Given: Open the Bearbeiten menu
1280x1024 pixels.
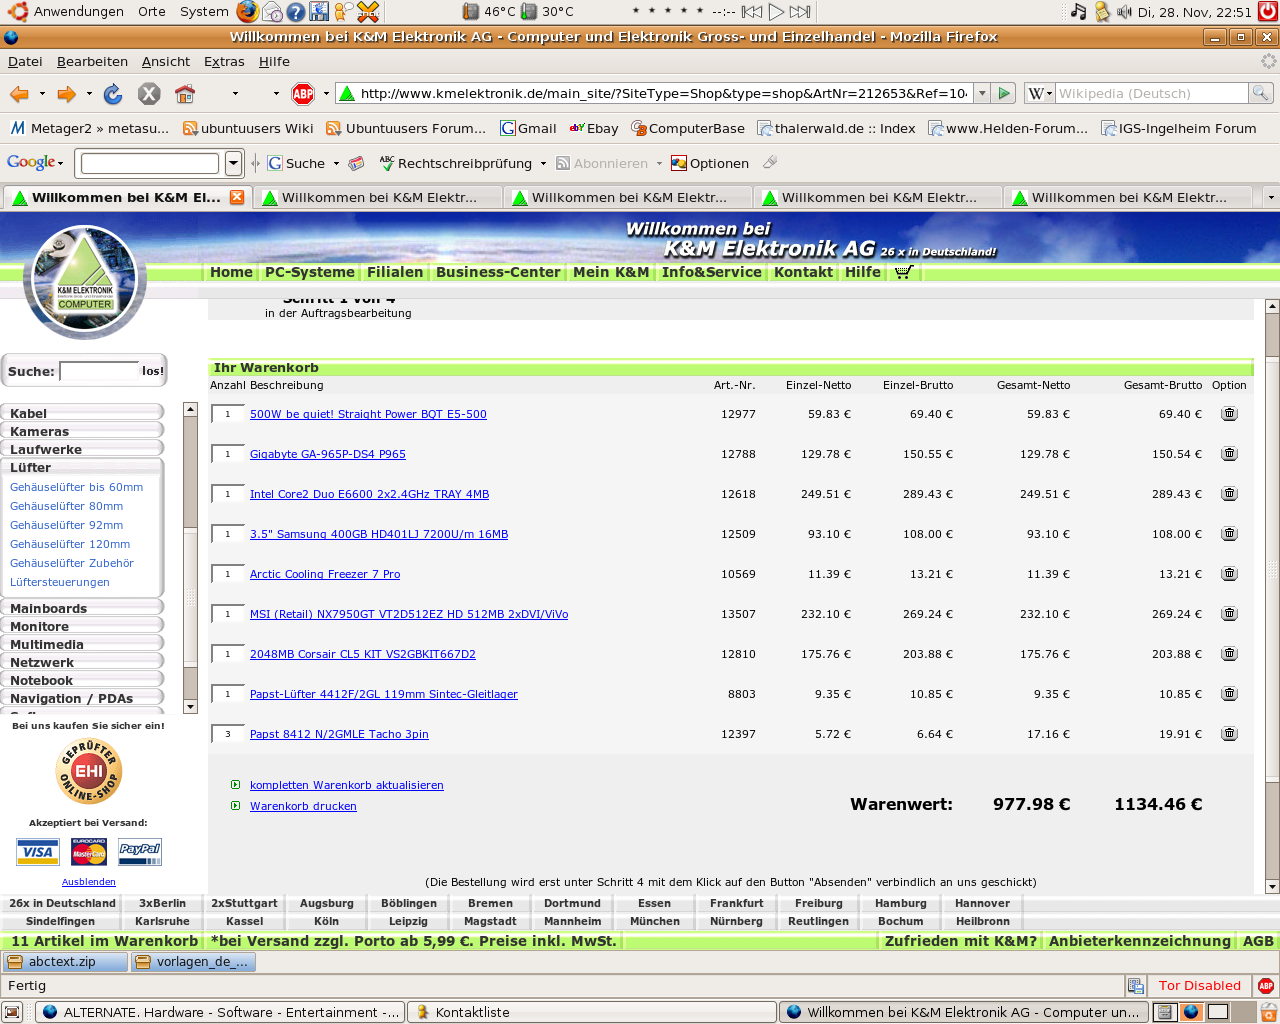Looking at the screenshot, I should tap(92, 61).
